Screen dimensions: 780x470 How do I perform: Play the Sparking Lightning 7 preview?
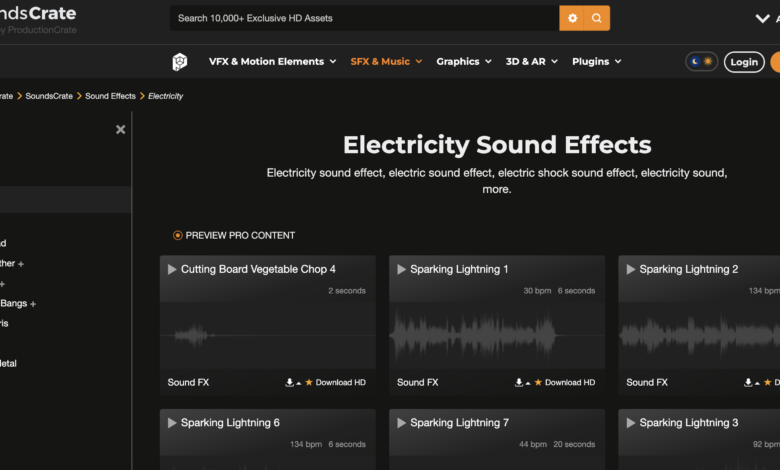(401, 423)
